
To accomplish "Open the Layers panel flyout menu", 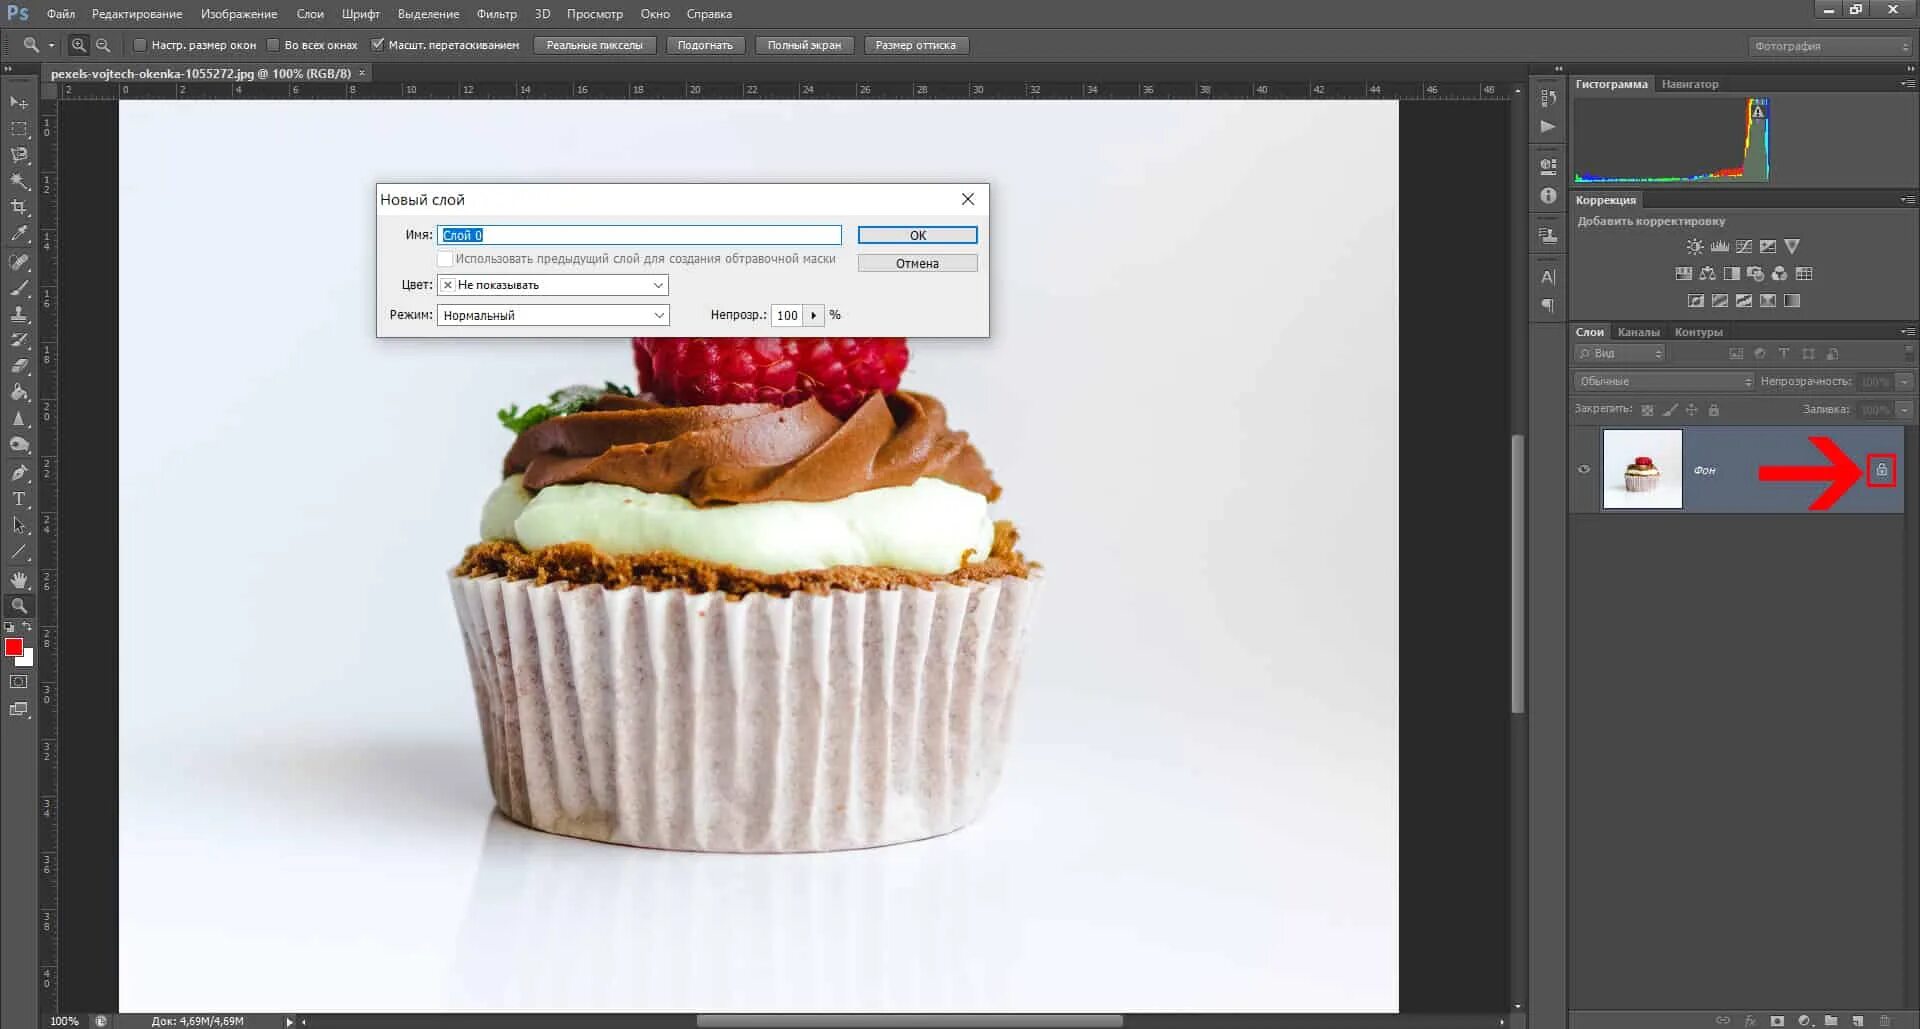I will 1907,331.
